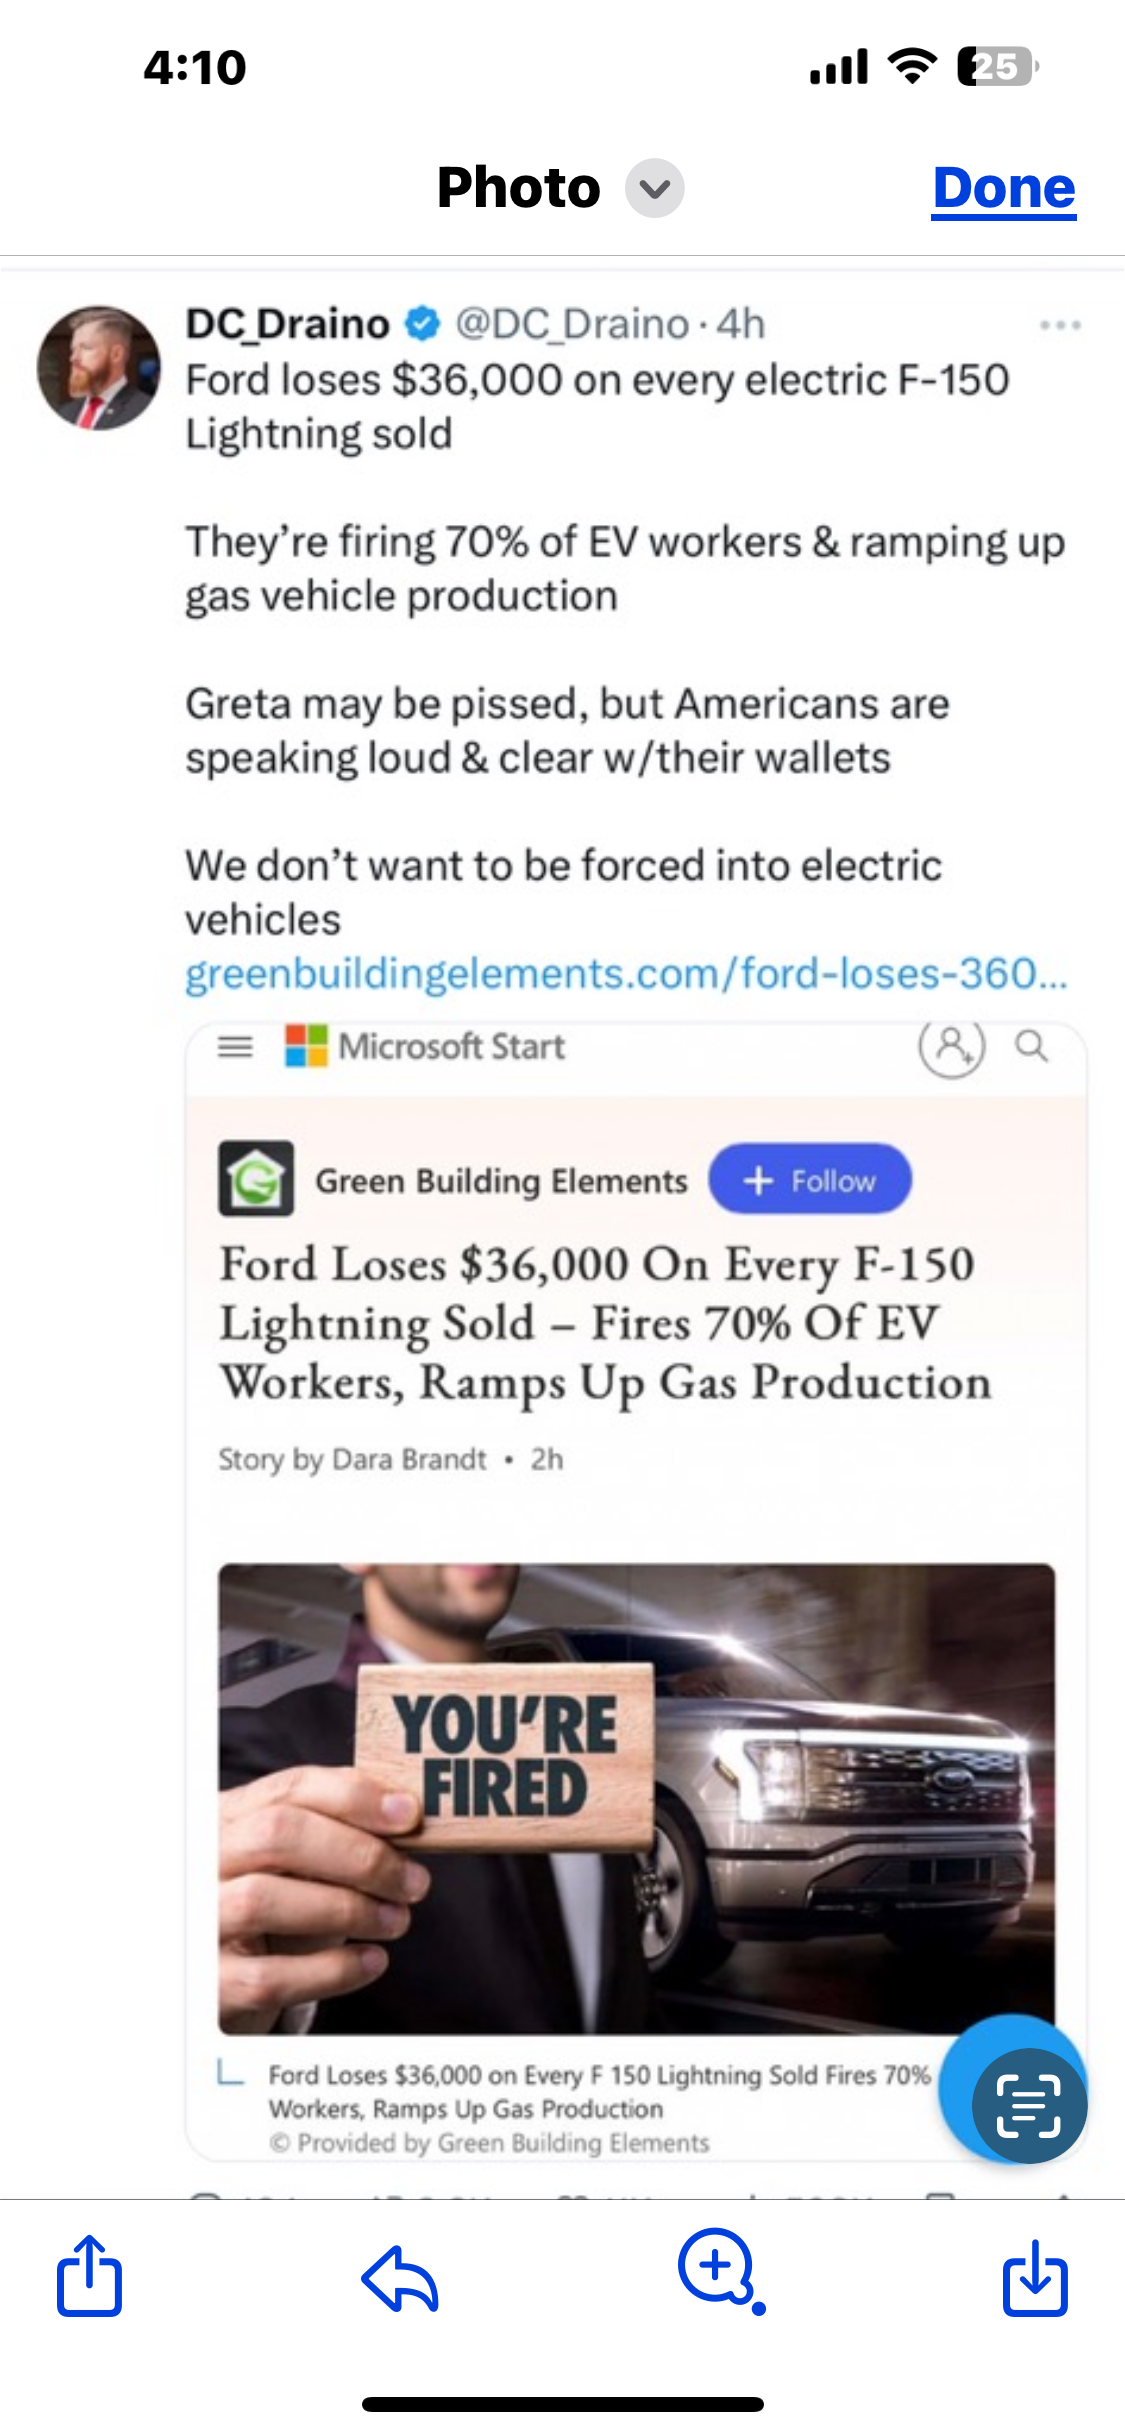Tap the Microsoft Start account profile icon
This screenshot has height=2436, width=1125.
coord(952,1047)
